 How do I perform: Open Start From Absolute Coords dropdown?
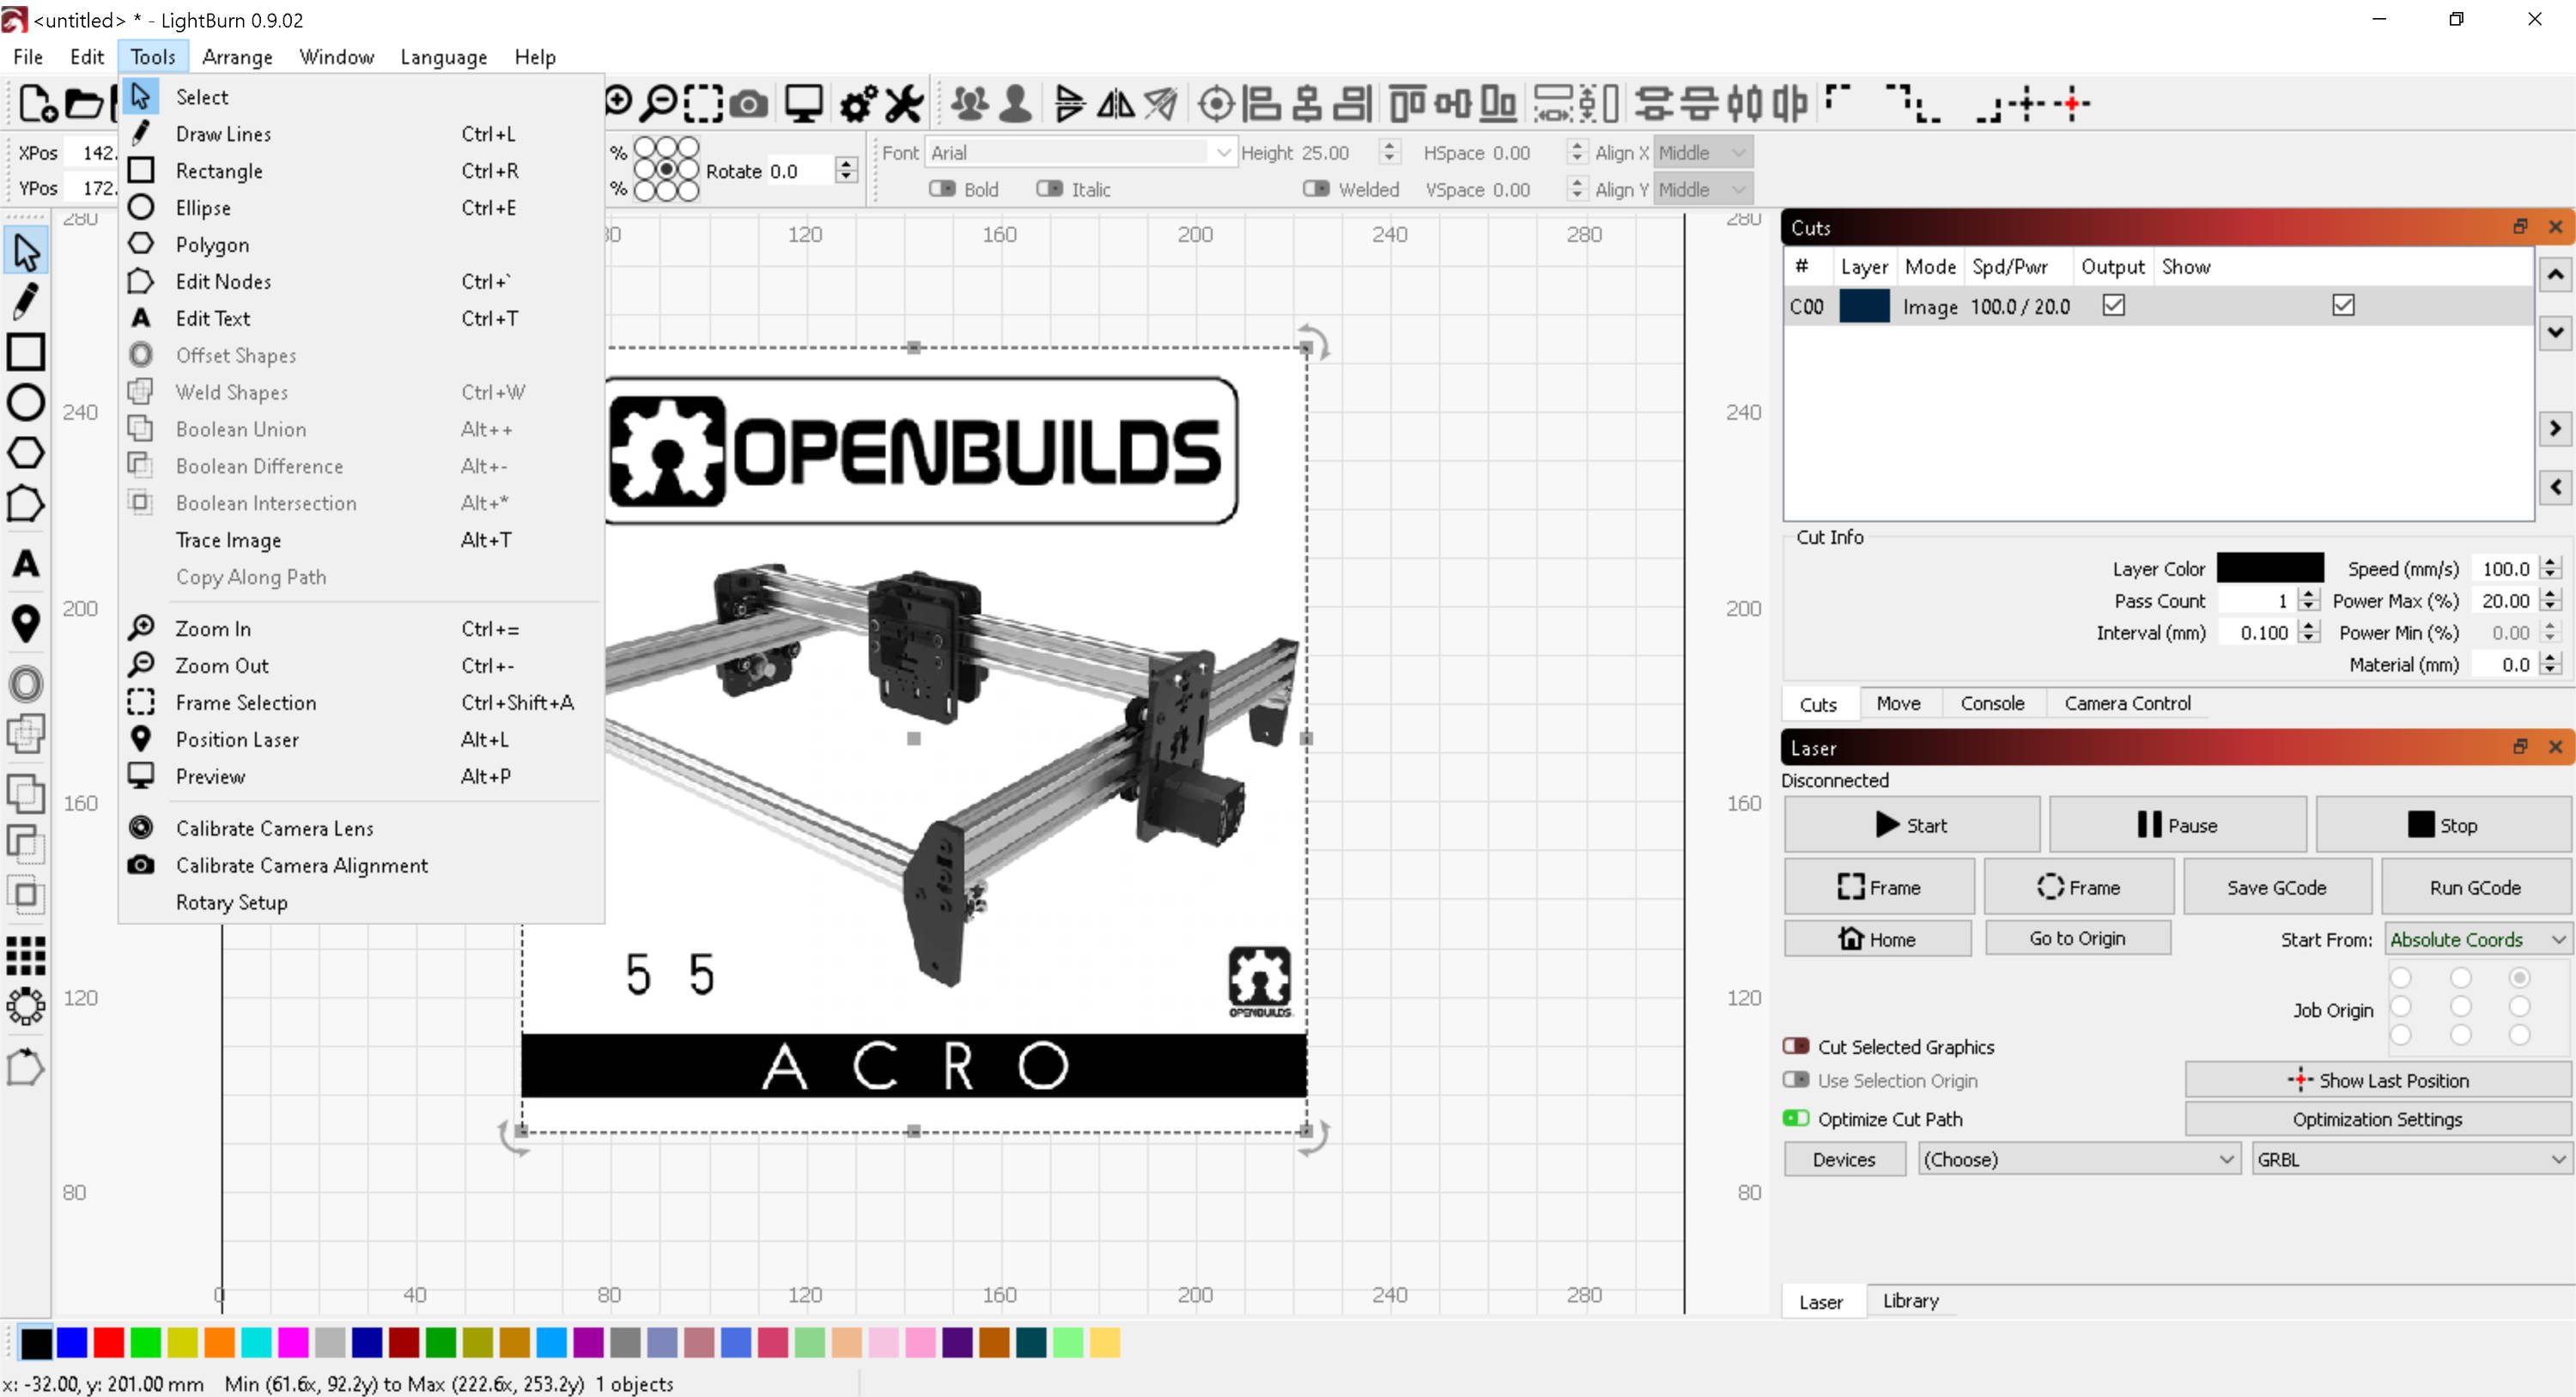tap(2477, 939)
